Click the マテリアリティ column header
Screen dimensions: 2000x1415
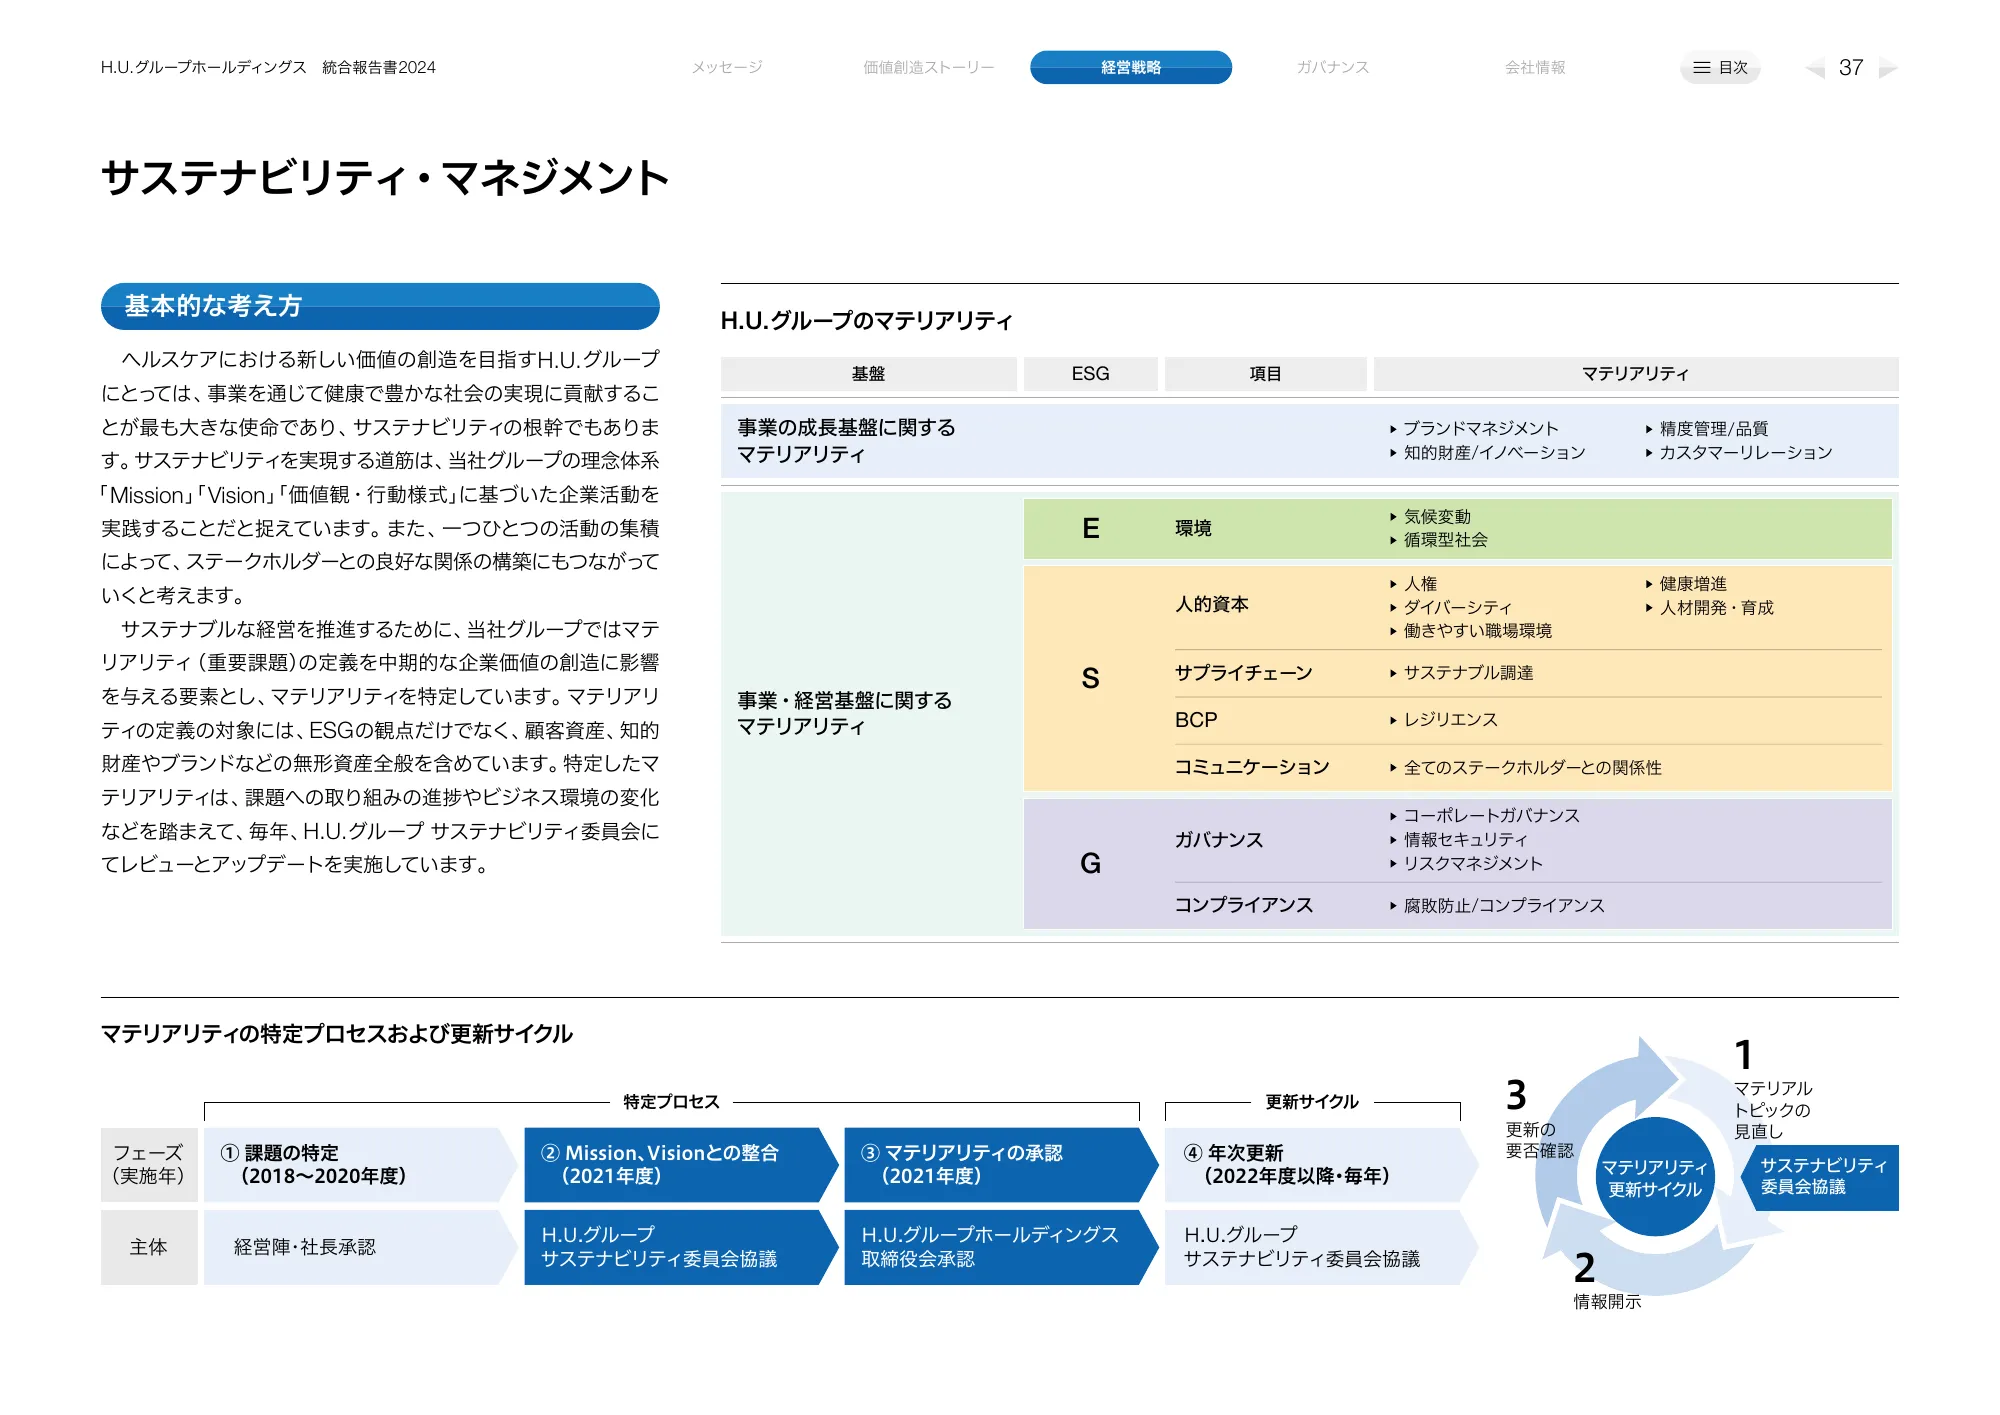pyautogui.click(x=1635, y=373)
